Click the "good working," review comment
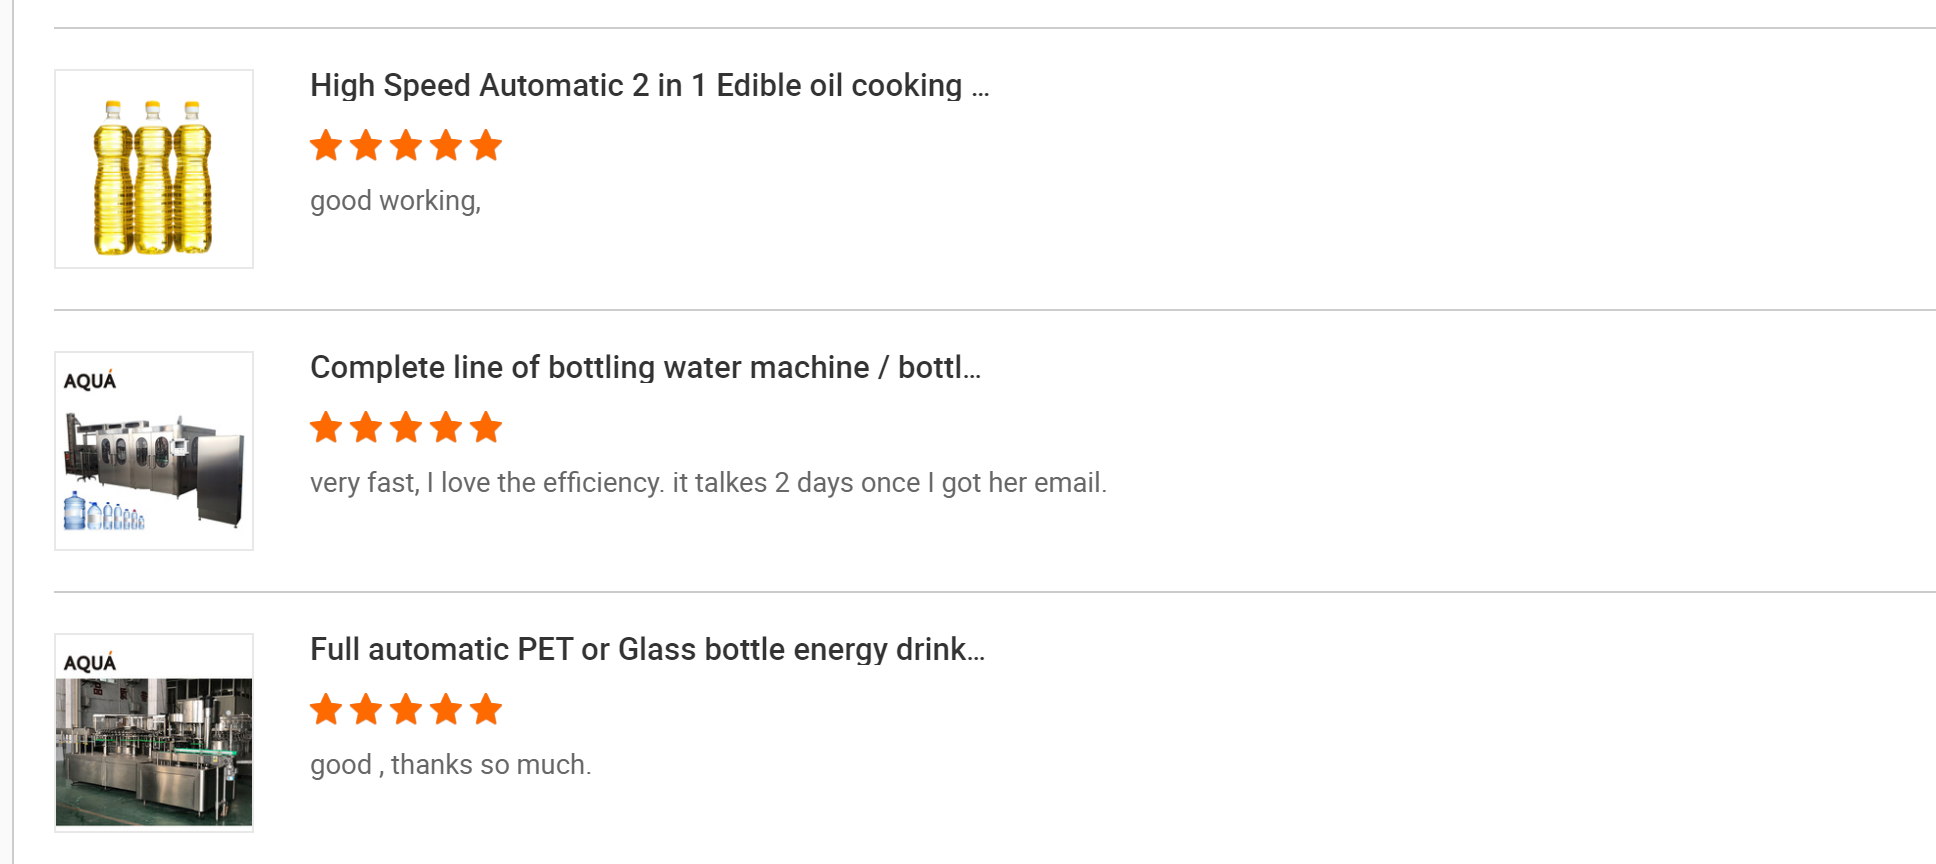 pyautogui.click(x=395, y=201)
